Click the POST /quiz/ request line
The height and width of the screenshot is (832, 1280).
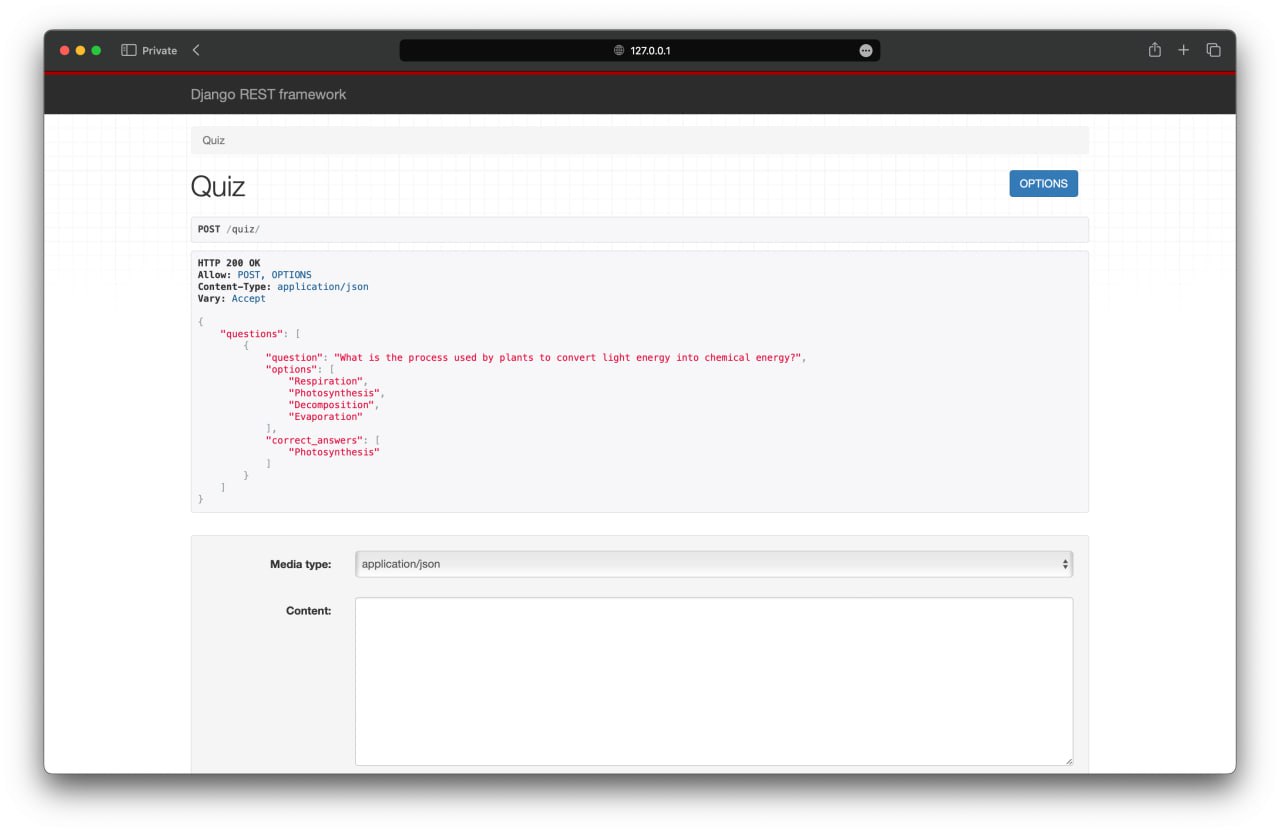229,229
